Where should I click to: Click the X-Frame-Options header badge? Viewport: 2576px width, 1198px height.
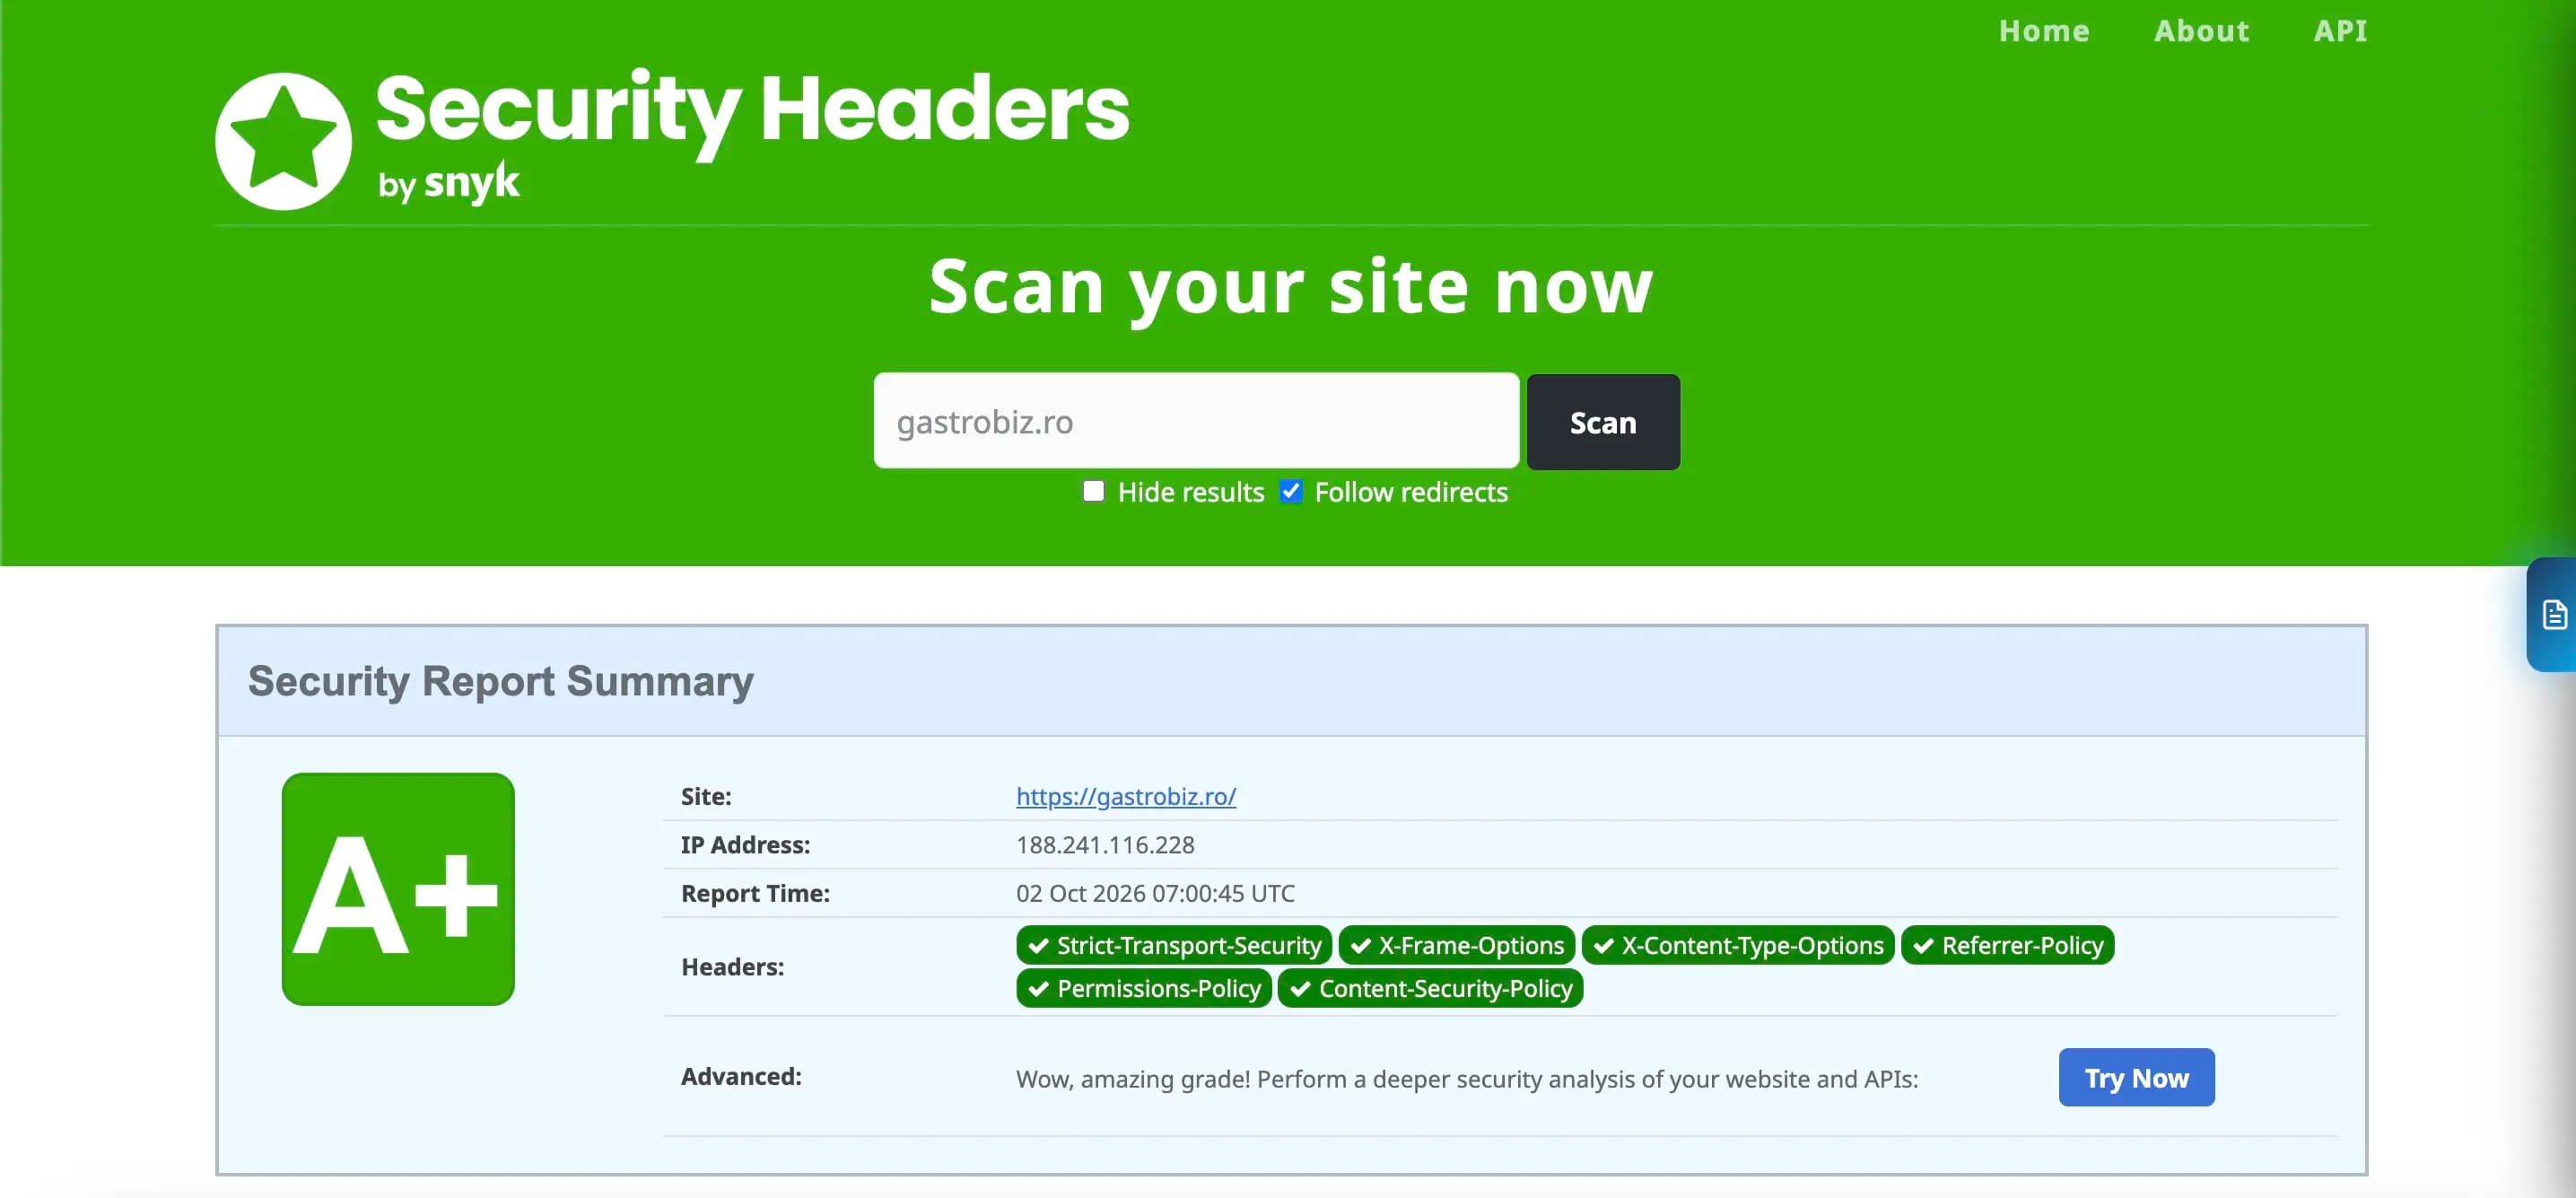[1457, 945]
